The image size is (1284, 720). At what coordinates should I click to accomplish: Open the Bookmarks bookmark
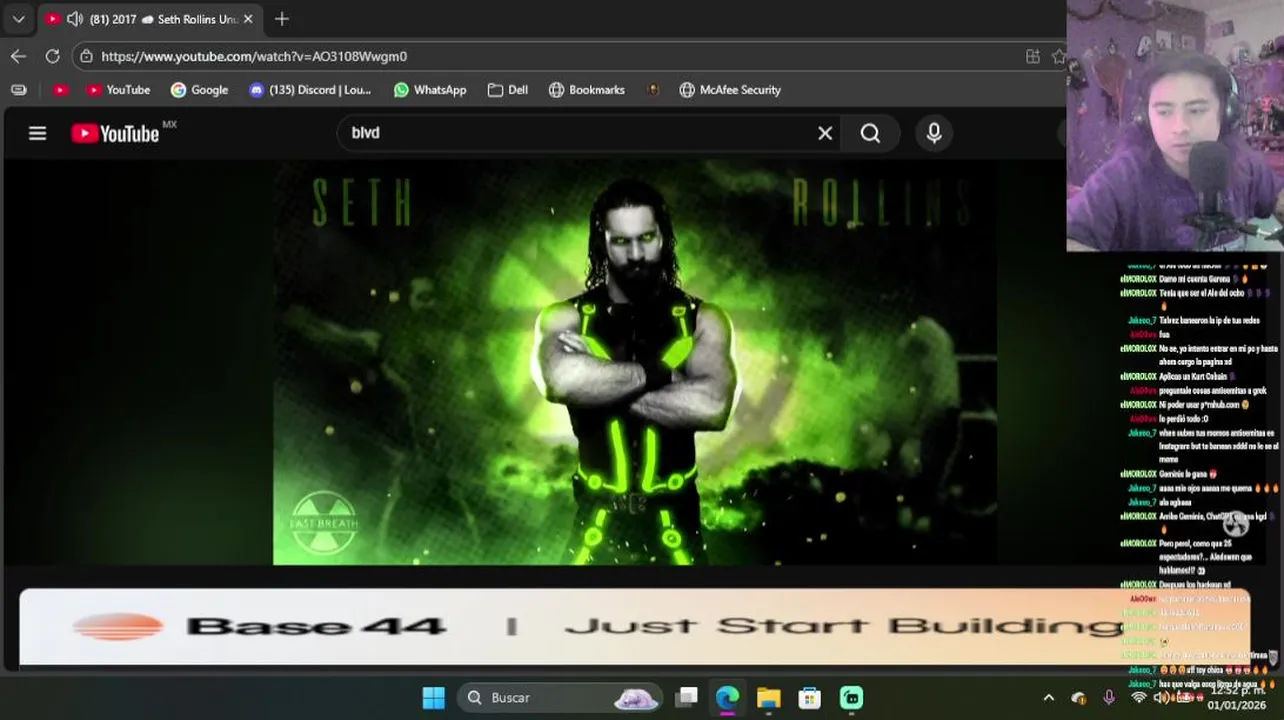pyautogui.click(x=587, y=90)
